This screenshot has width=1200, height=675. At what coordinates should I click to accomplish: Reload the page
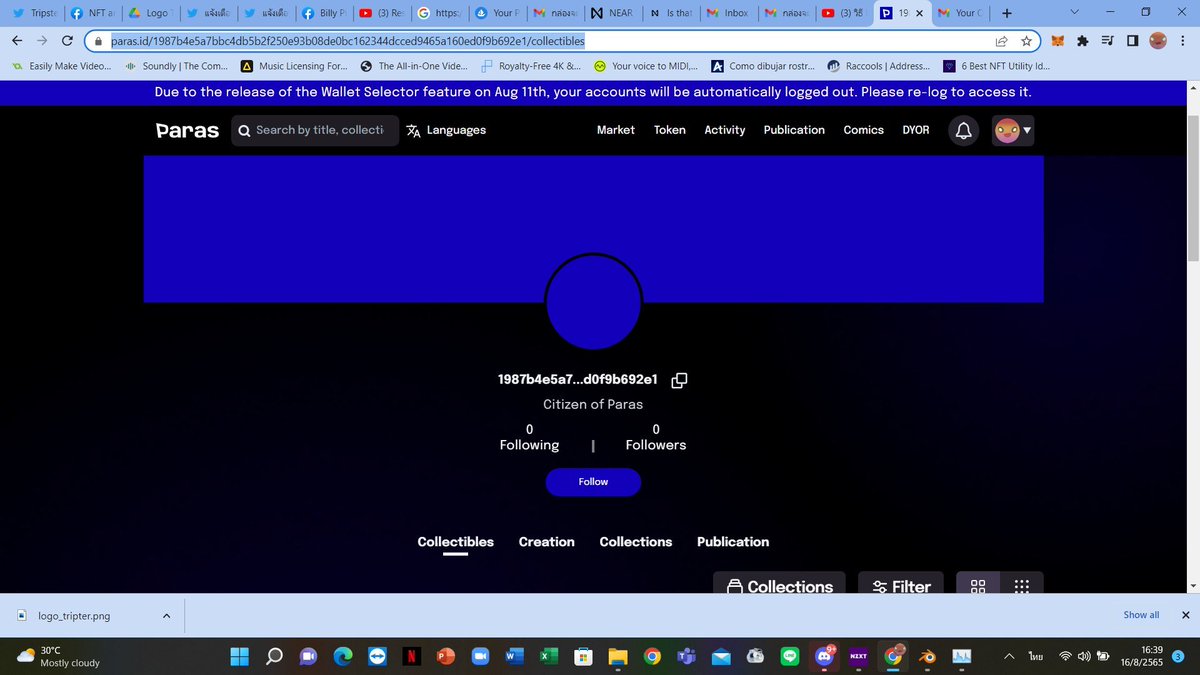(67, 41)
